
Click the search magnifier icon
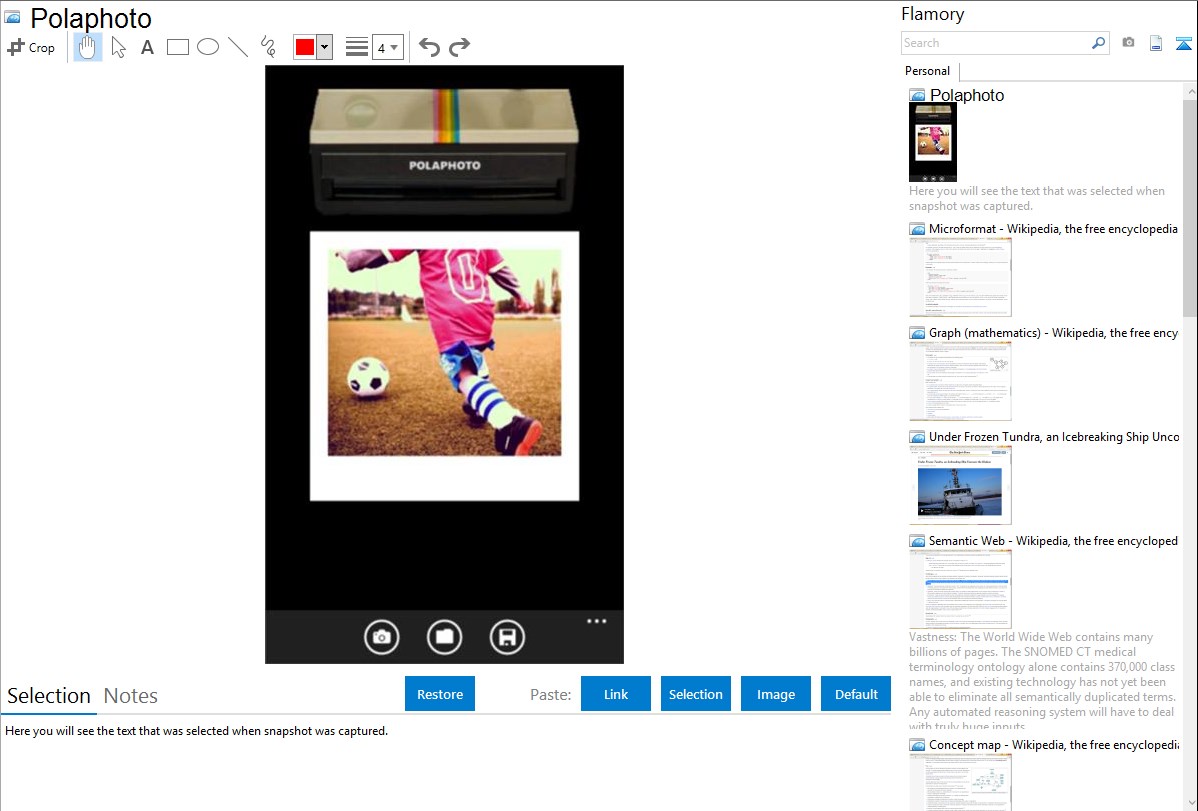coord(1098,43)
